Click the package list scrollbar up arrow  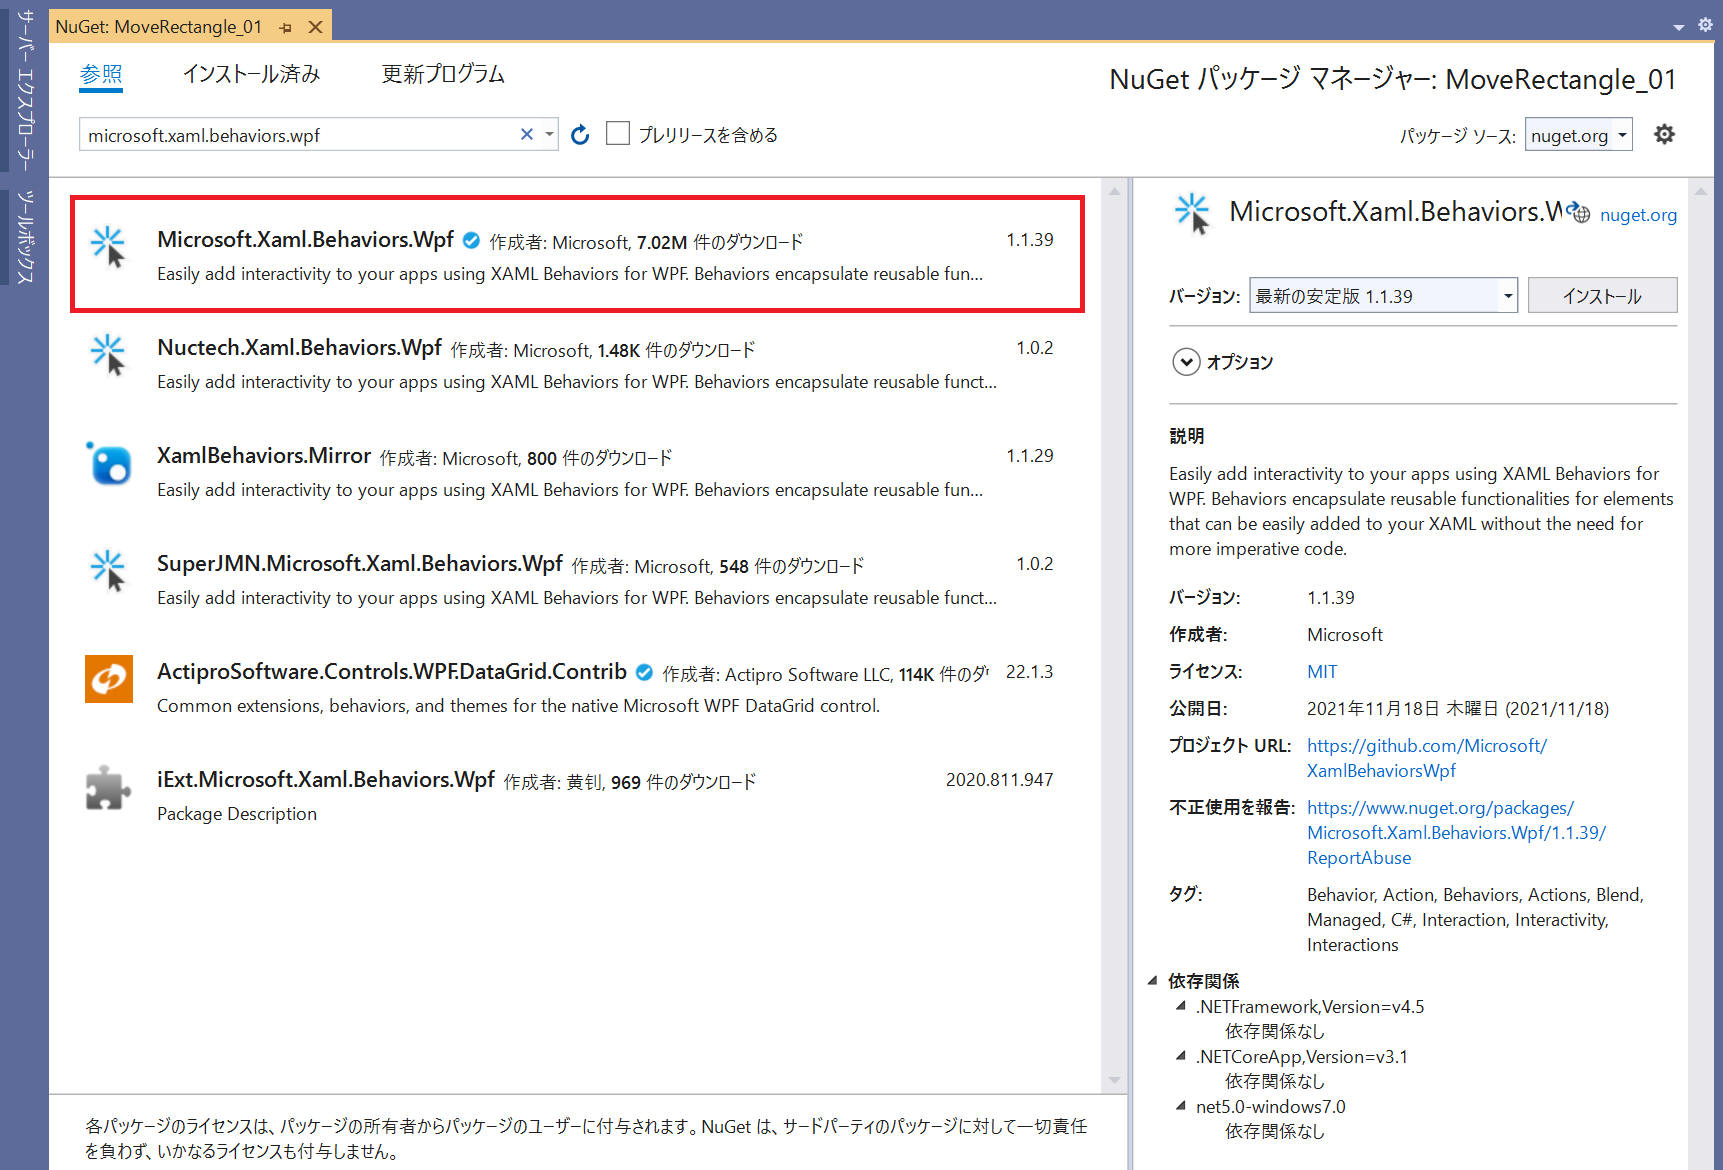pyautogui.click(x=1115, y=190)
